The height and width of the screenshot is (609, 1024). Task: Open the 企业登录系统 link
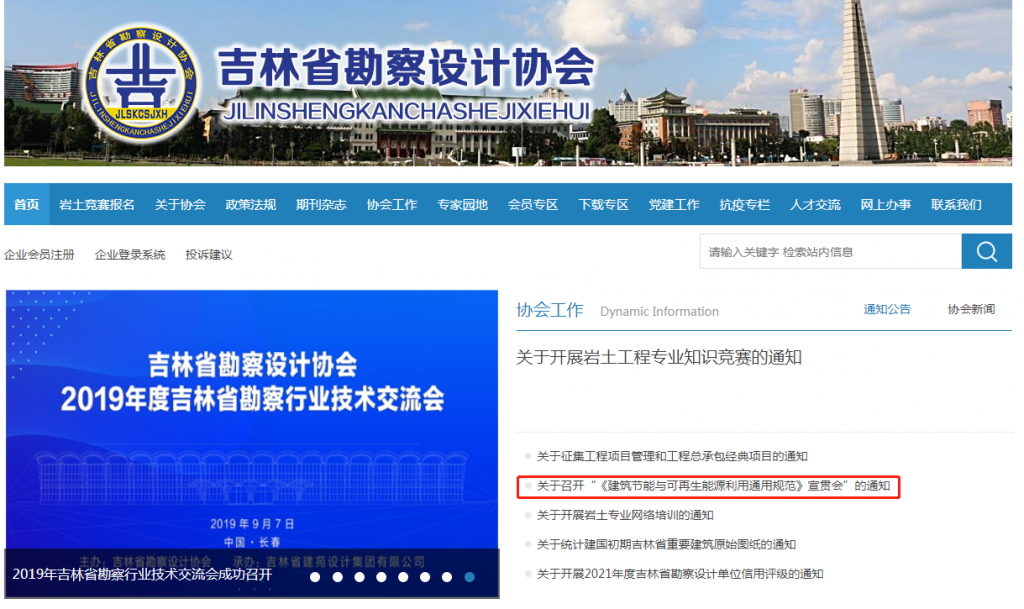[130, 255]
